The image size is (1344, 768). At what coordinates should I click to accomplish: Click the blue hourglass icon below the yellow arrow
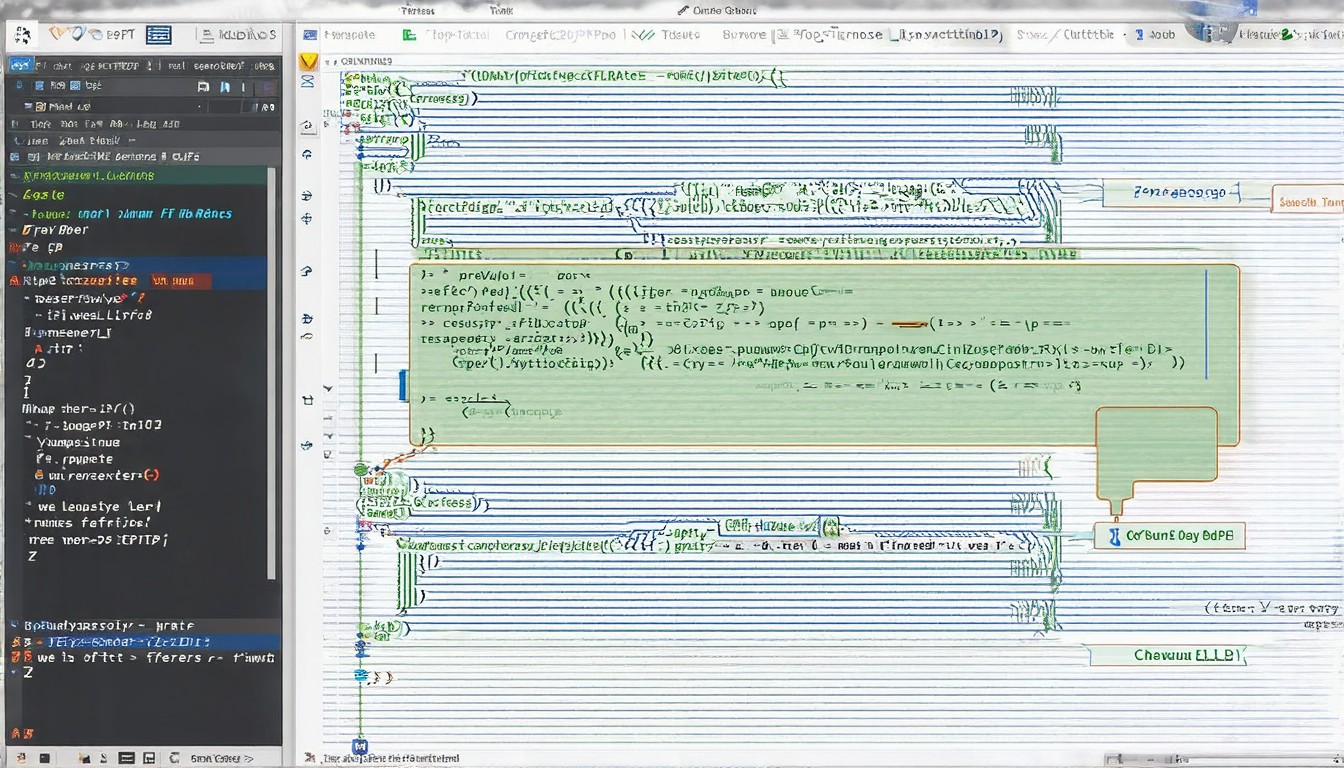pyautogui.click(x=308, y=80)
